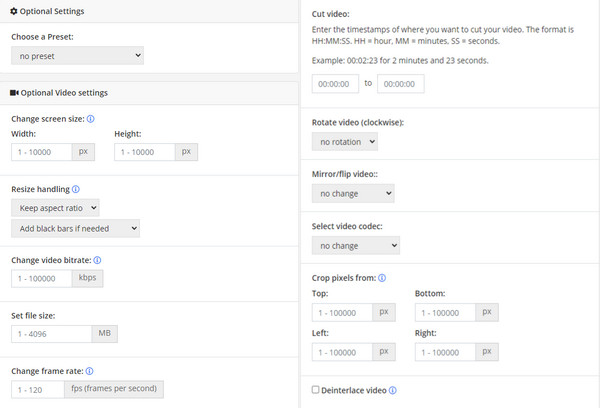Click the frame rate fps input field
The height and width of the screenshot is (408, 600).
[x=38, y=390]
